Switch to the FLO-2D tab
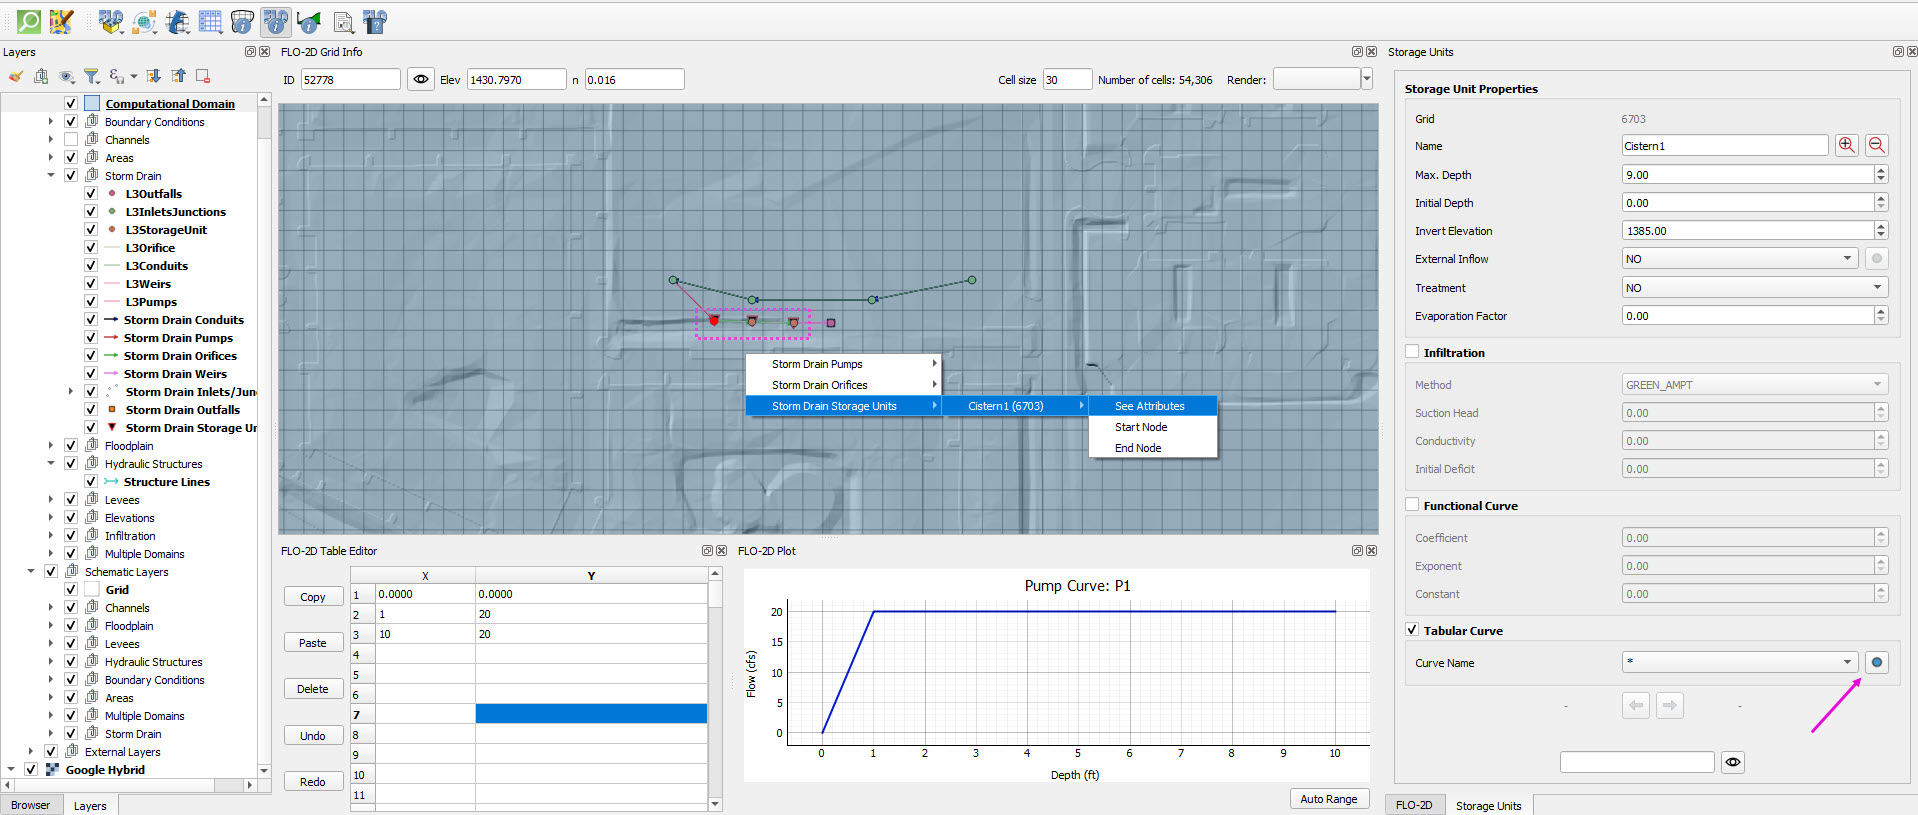The height and width of the screenshot is (815, 1918). [1413, 805]
